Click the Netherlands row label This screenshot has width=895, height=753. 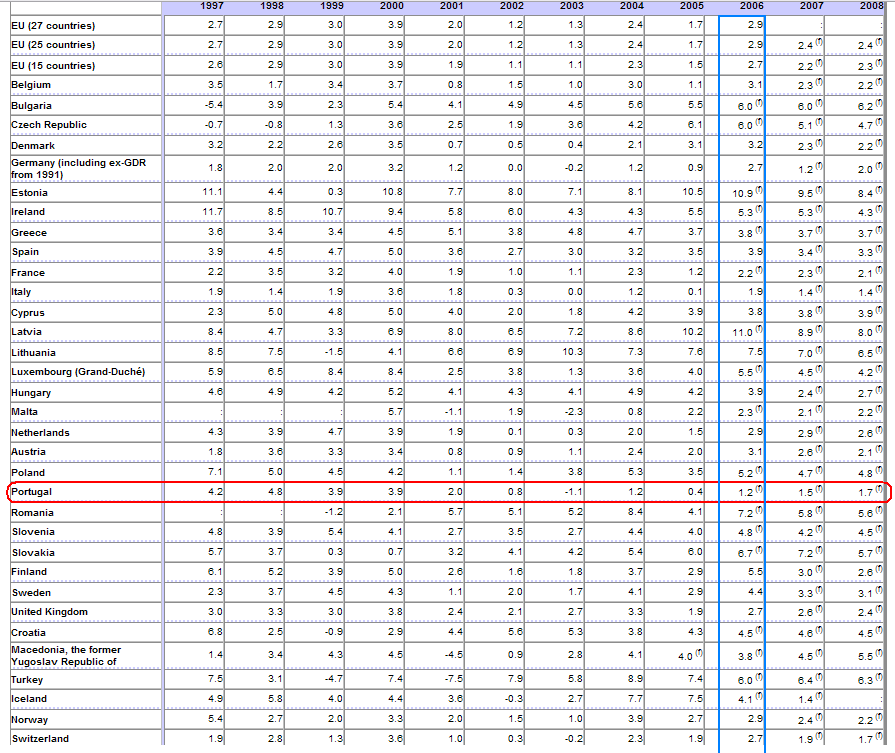pos(40,433)
